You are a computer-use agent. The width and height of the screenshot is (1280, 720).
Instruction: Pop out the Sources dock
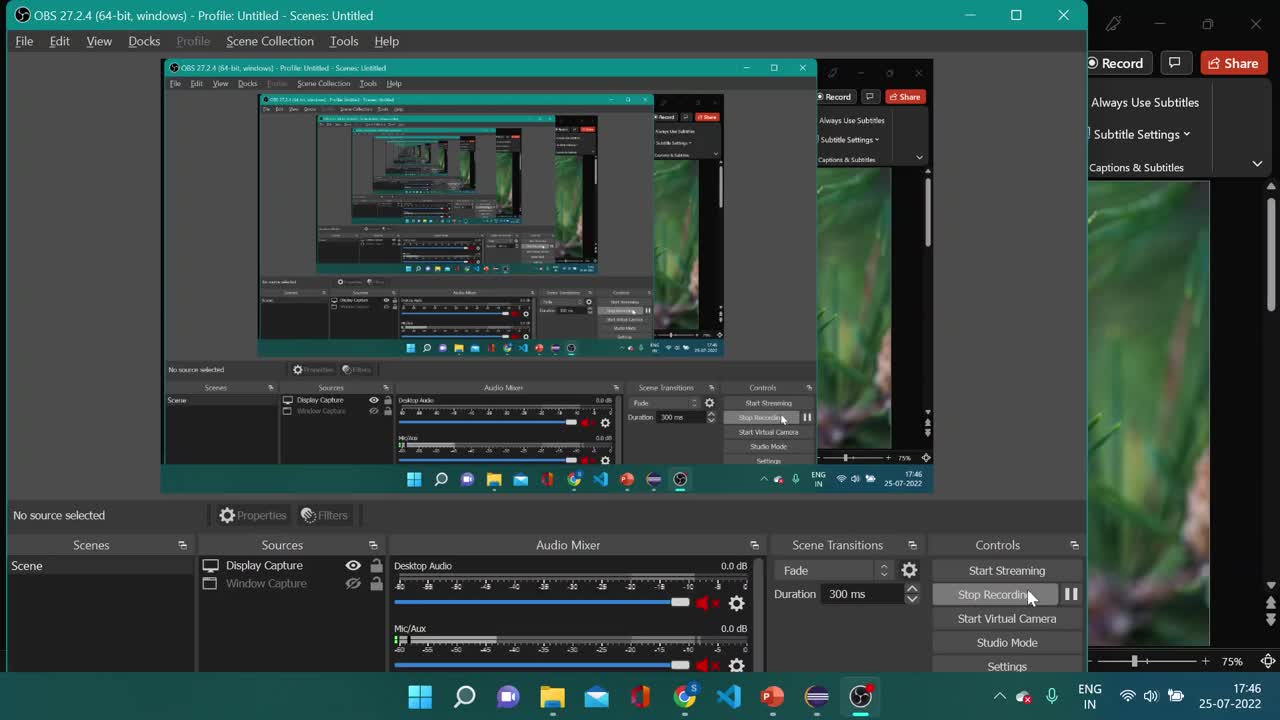click(373, 545)
